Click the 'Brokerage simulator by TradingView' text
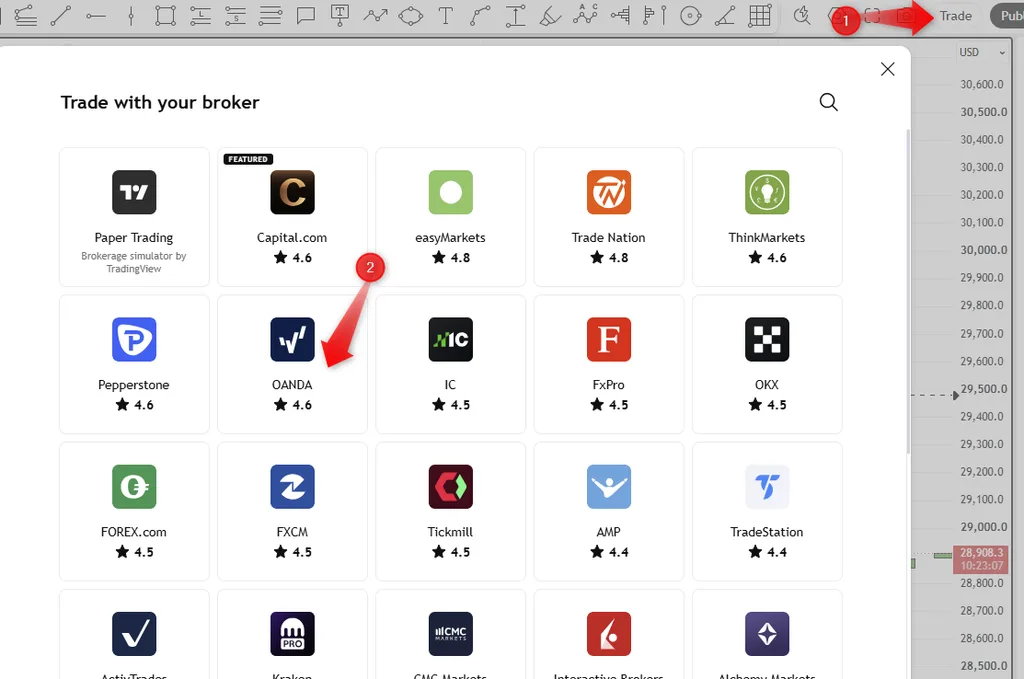The height and width of the screenshot is (679, 1024). coord(134,262)
